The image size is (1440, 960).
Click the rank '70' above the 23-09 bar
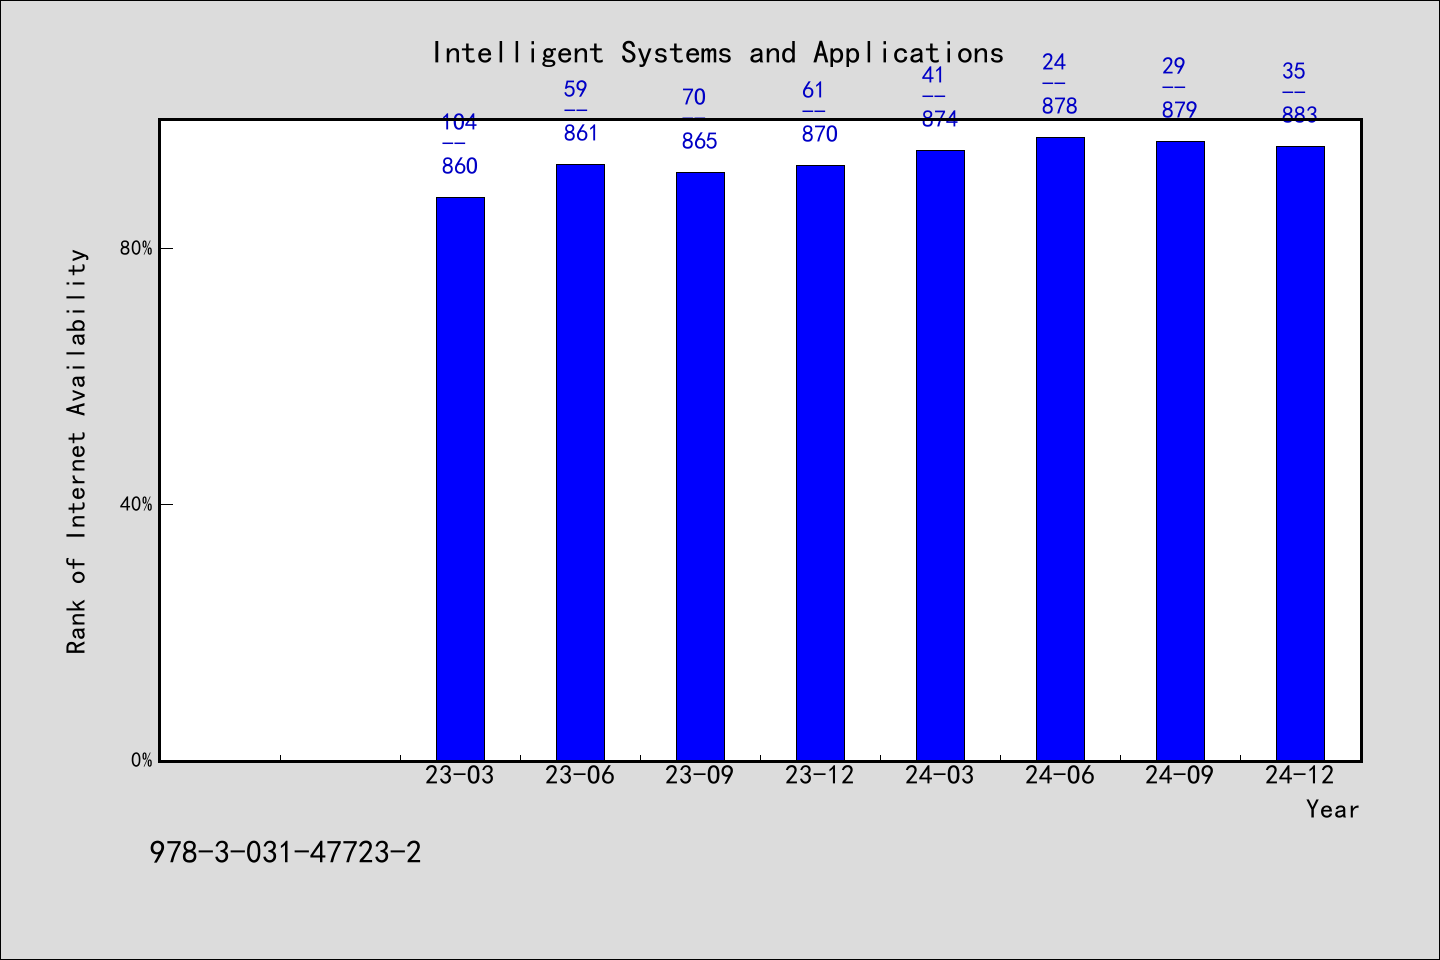tap(694, 97)
